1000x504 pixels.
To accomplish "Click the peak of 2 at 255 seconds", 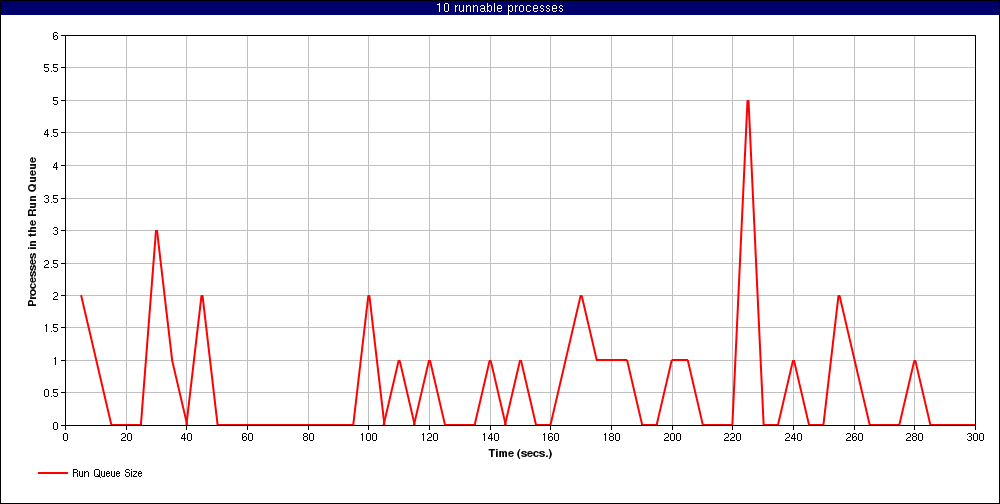I will [839, 295].
